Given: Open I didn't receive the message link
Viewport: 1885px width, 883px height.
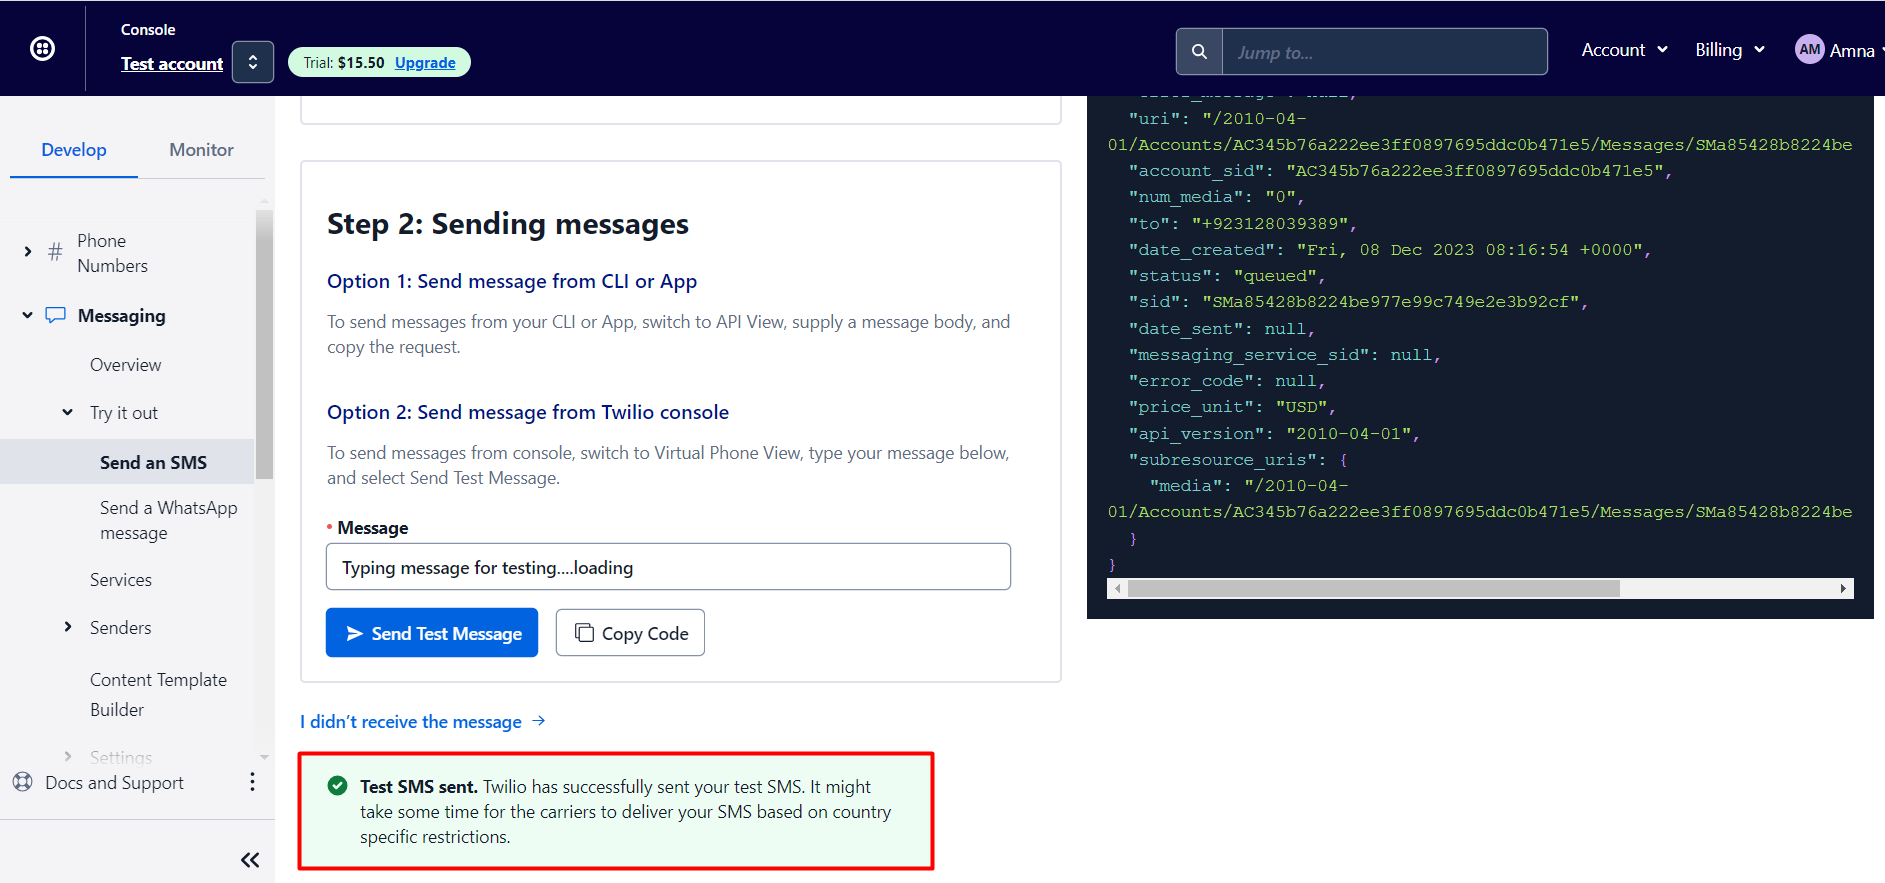Looking at the screenshot, I should (423, 722).
